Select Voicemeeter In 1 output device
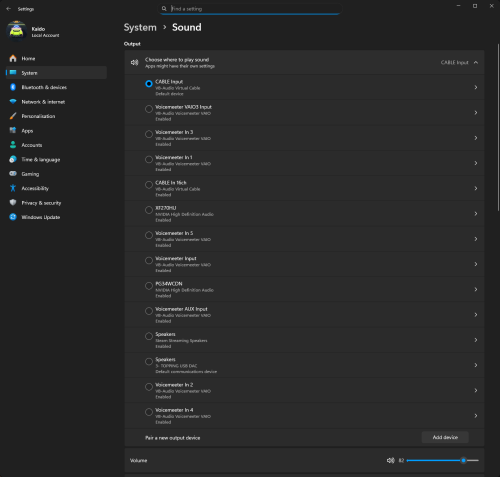 pyautogui.click(x=149, y=159)
